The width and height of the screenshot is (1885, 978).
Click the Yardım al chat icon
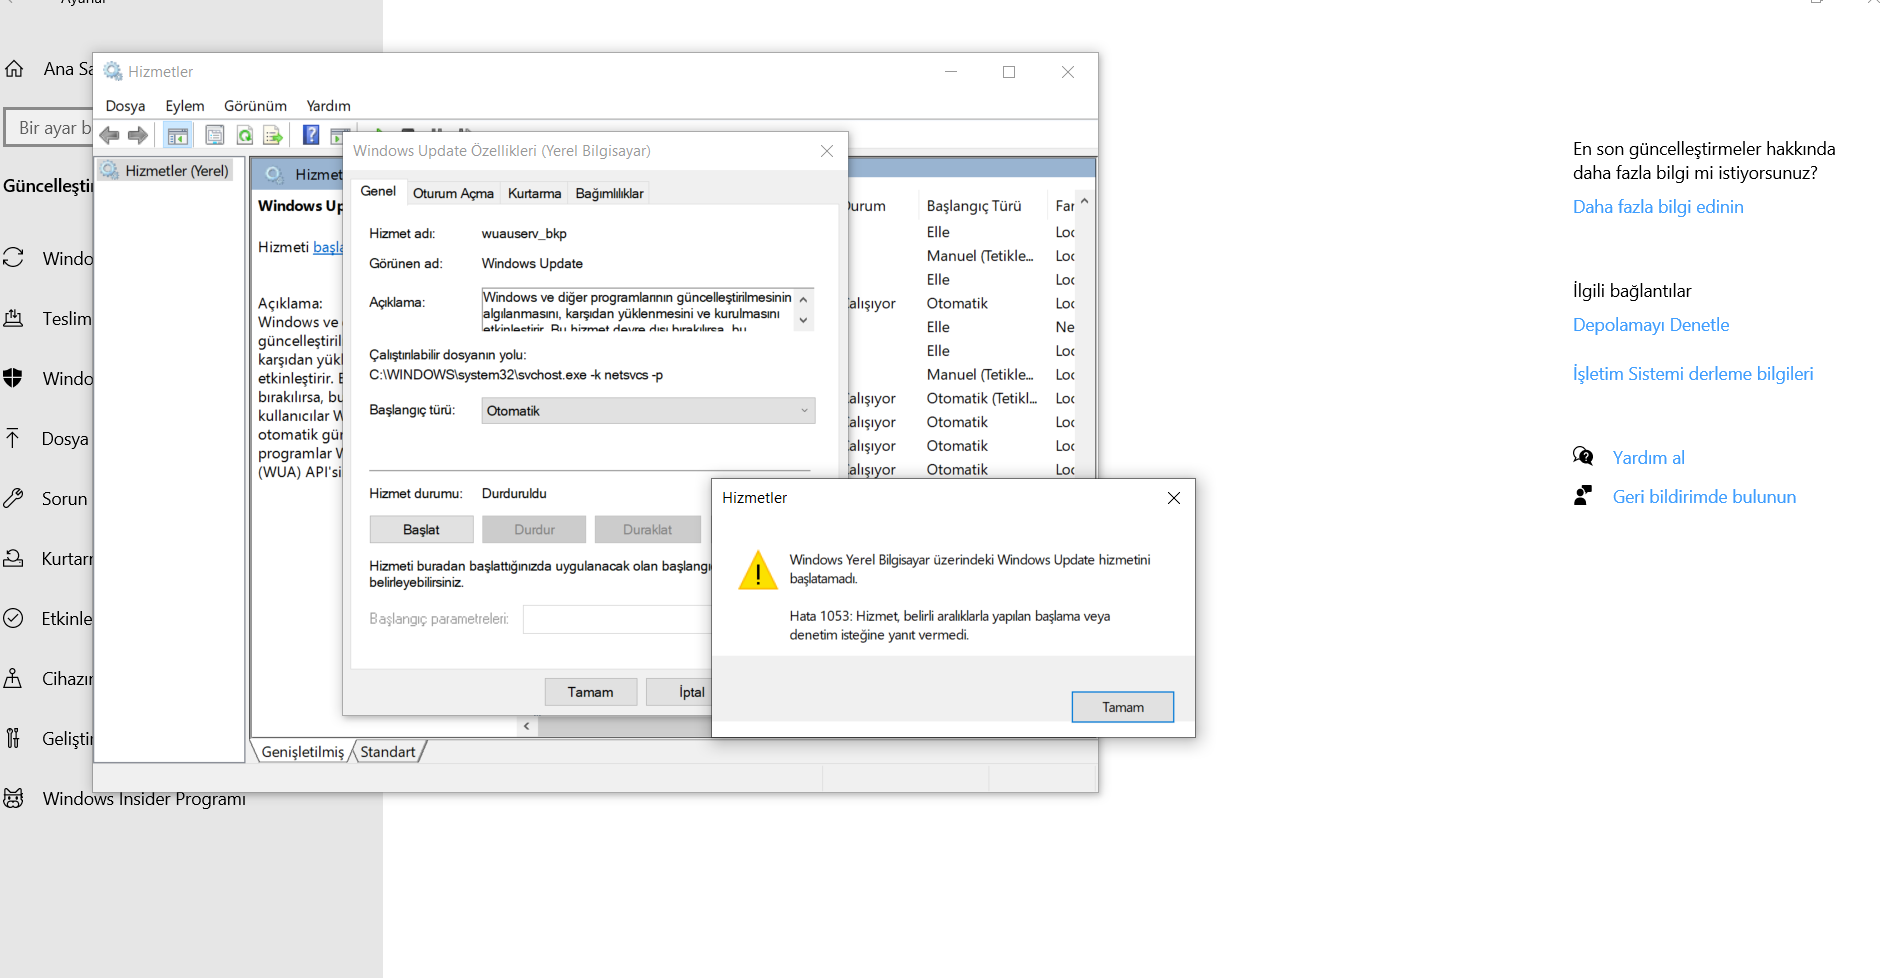pos(1583,457)
